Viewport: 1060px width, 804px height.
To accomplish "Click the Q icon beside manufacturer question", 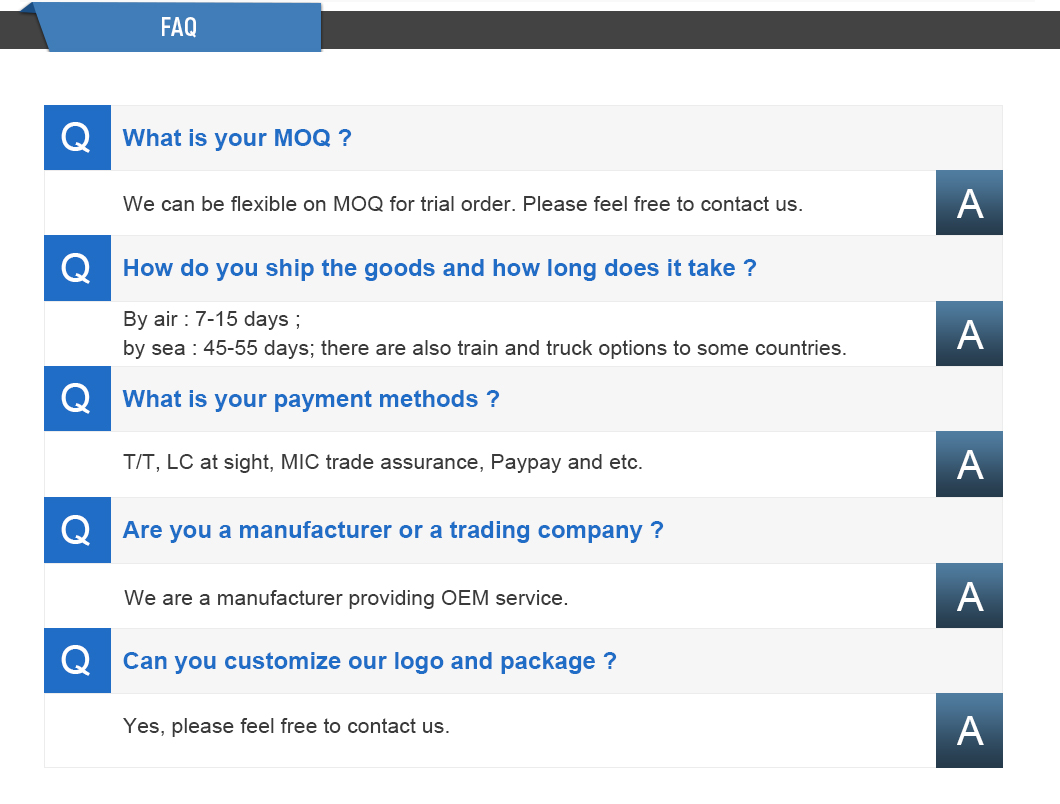I will (x=77, y=529).
